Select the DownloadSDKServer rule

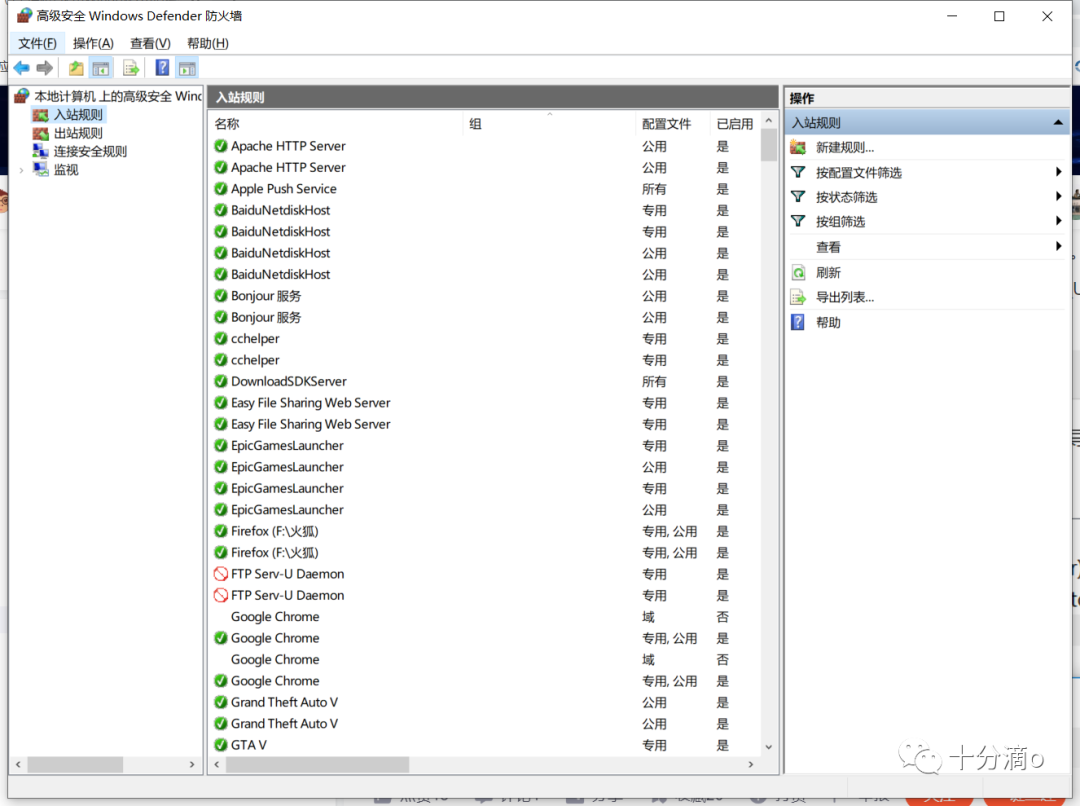[x=485, y=381]
